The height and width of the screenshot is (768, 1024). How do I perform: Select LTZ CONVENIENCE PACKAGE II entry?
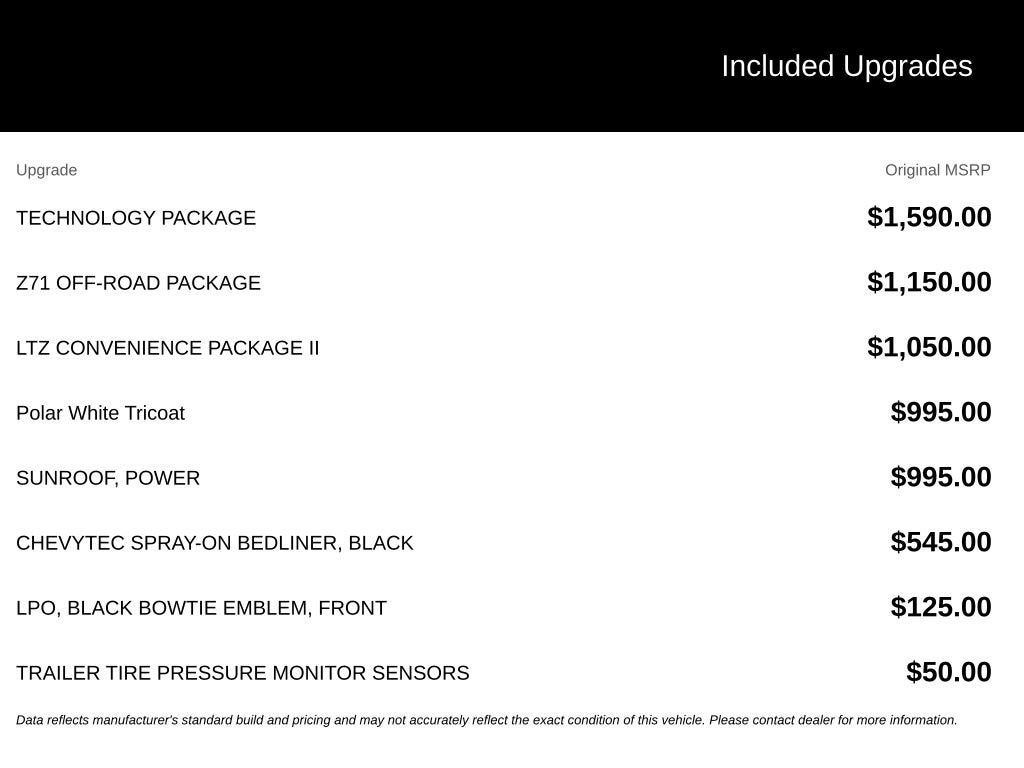pos(168,348)
